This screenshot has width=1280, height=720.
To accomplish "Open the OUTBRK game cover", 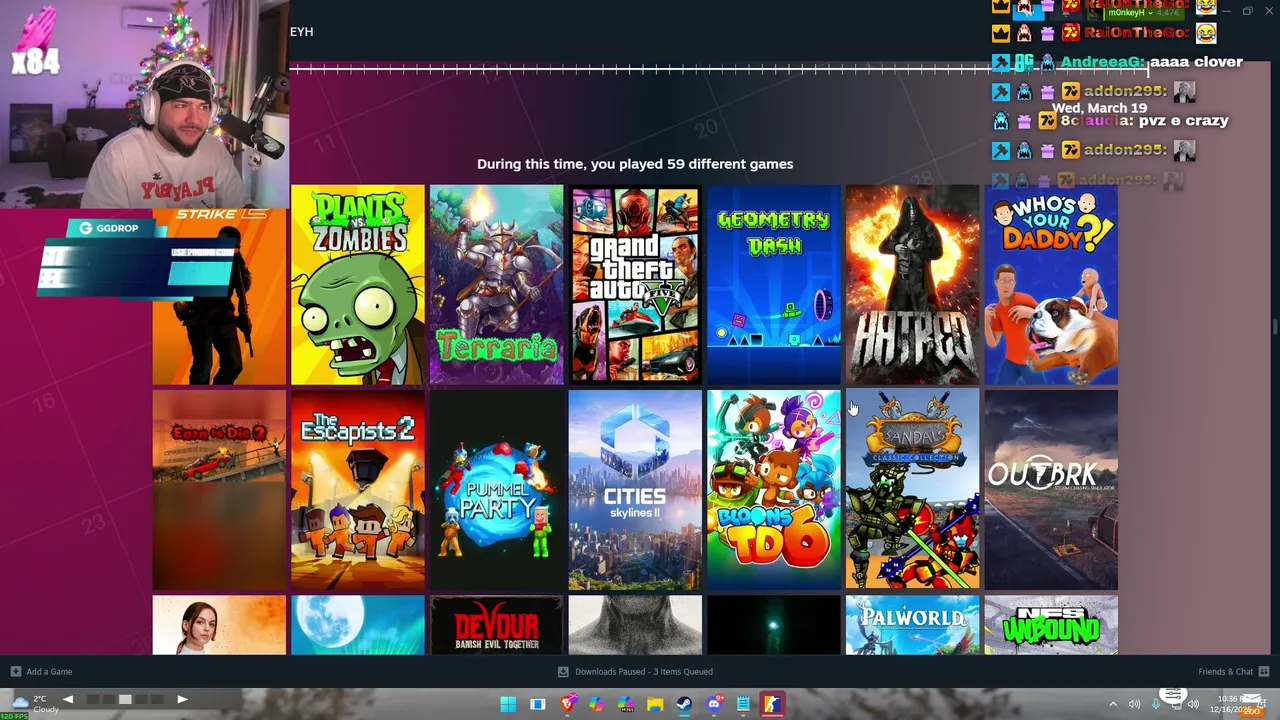I will pyautogui.click(x=1051, y=490).
